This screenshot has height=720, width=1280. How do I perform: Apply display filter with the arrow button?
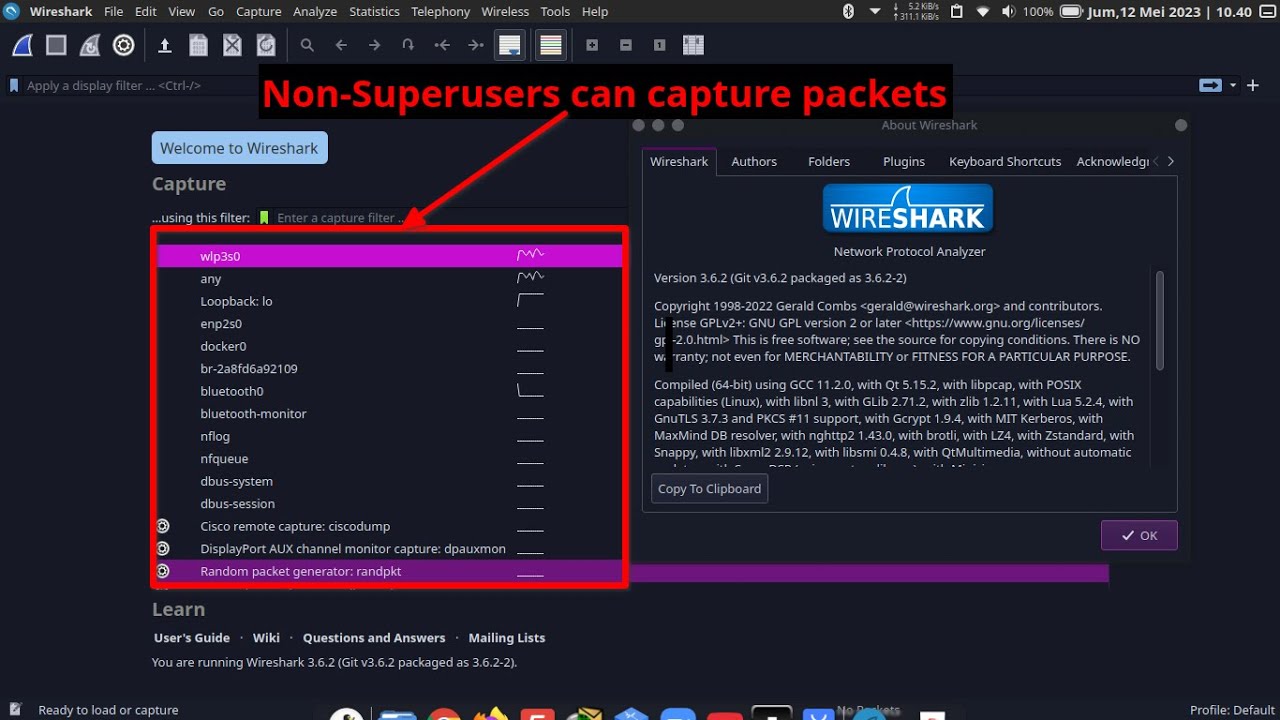pos(1211,86)
